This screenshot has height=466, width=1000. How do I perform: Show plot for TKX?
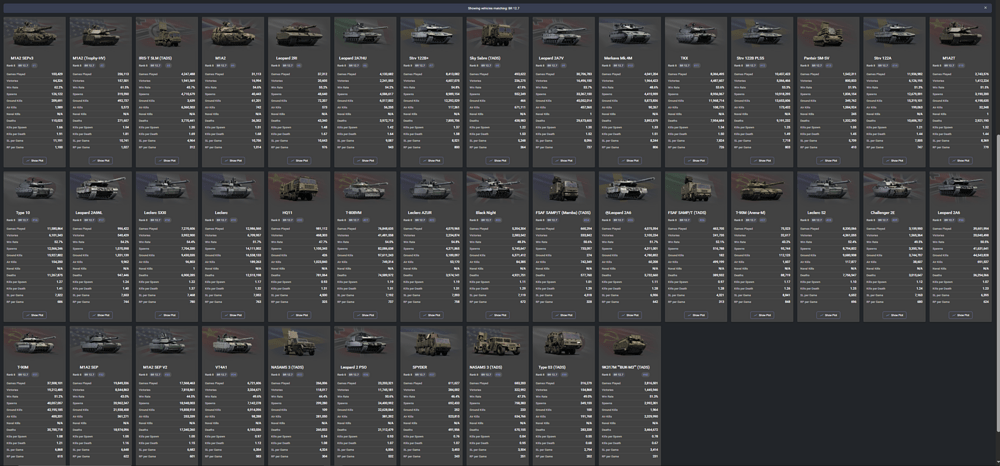coord(695,161)
